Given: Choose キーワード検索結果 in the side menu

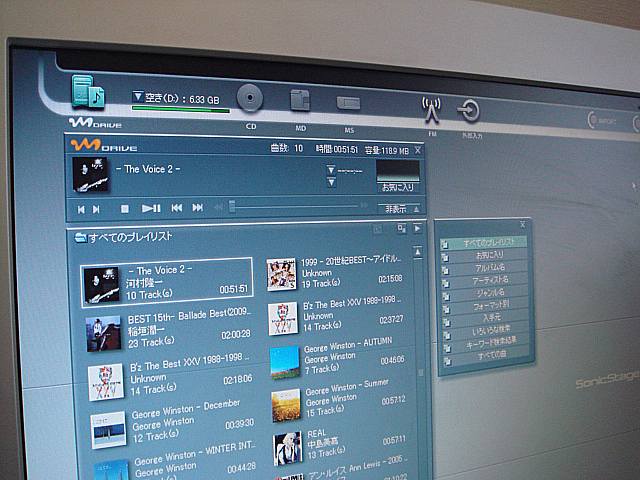Looking at the screenshot, I should 487,342.
